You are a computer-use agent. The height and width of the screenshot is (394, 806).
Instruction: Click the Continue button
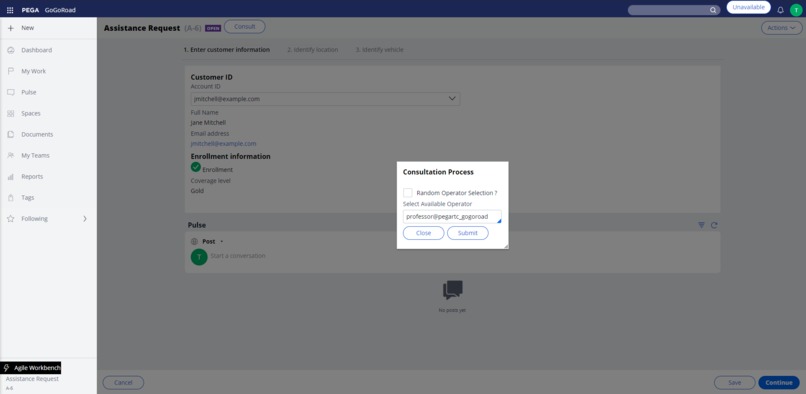(779, 383)
